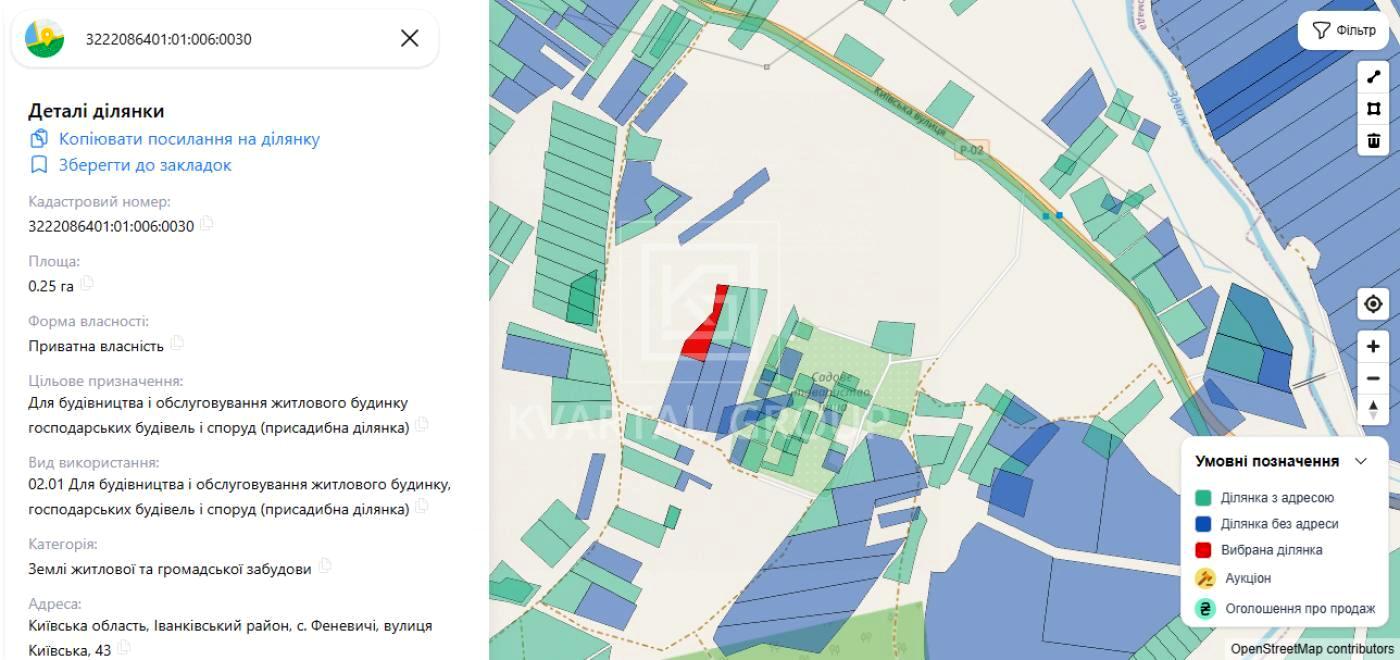The height and width of the screenshot is (660, 1400).
Task: Clear the search with X button
Action: point(409,39)
